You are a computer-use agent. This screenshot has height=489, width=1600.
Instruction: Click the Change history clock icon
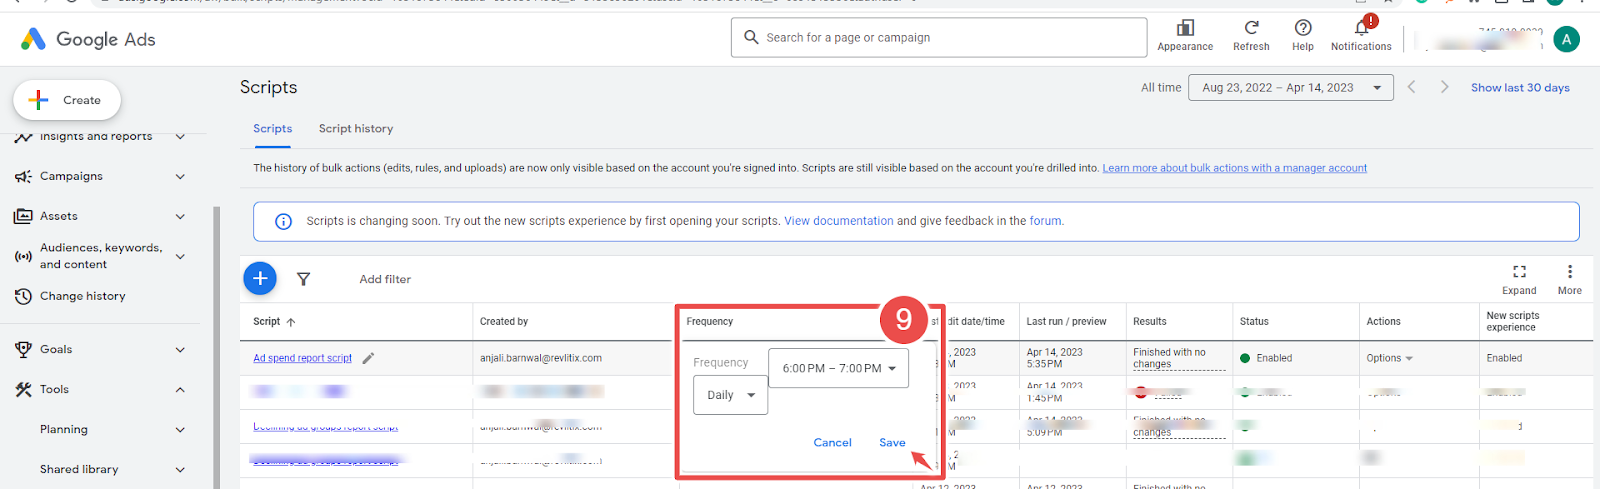(x=23, y=296)
